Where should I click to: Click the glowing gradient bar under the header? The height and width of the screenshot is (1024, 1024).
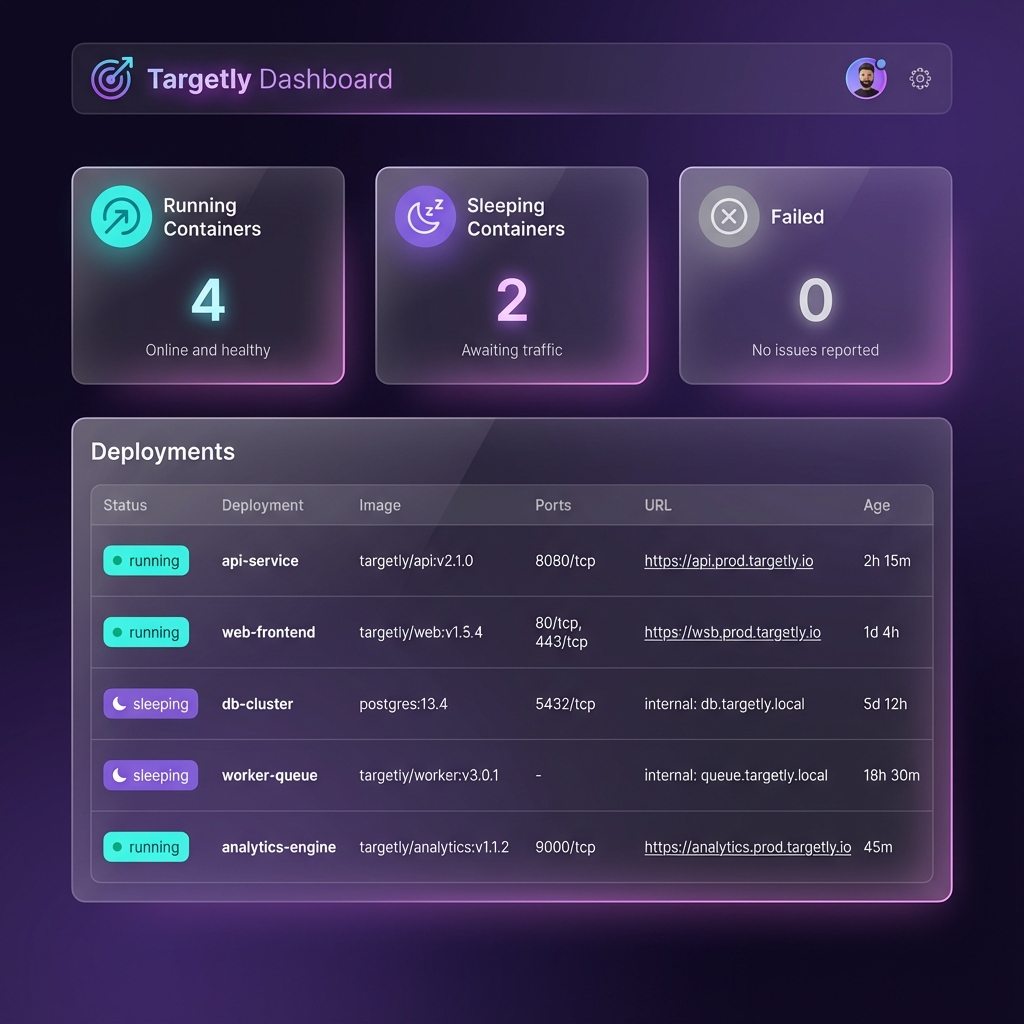[512, 113]
